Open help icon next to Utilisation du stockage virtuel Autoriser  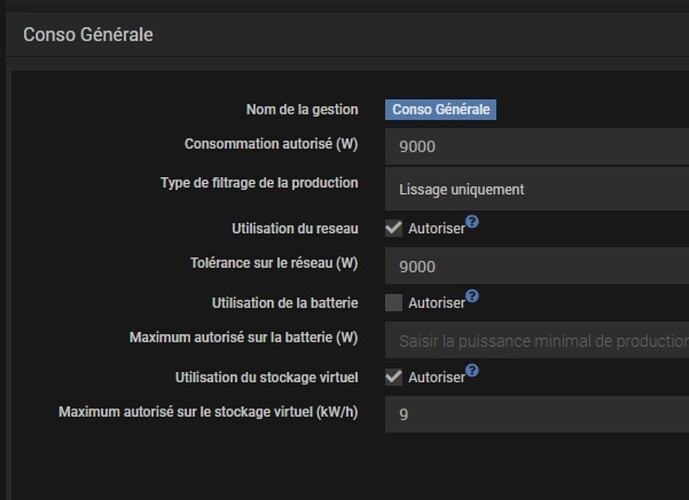tap(472, 370)
